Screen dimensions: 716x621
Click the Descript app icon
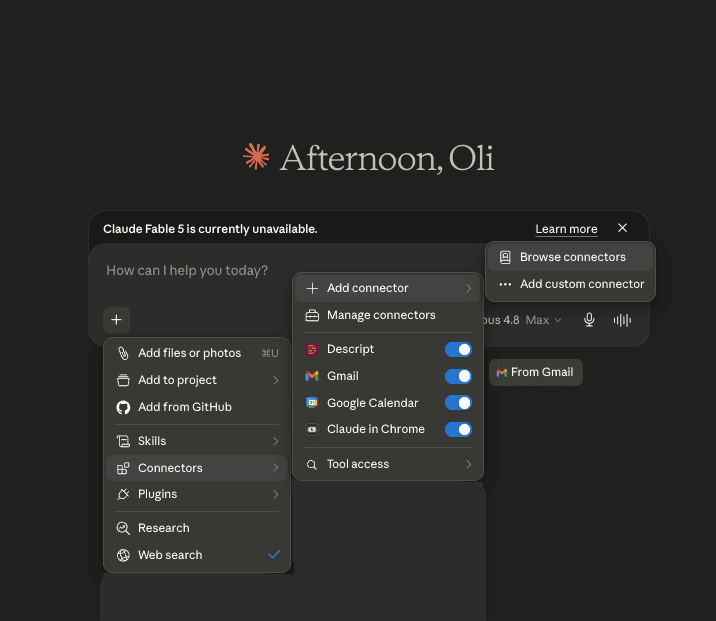pyautogui.click(x=312, y=349)
